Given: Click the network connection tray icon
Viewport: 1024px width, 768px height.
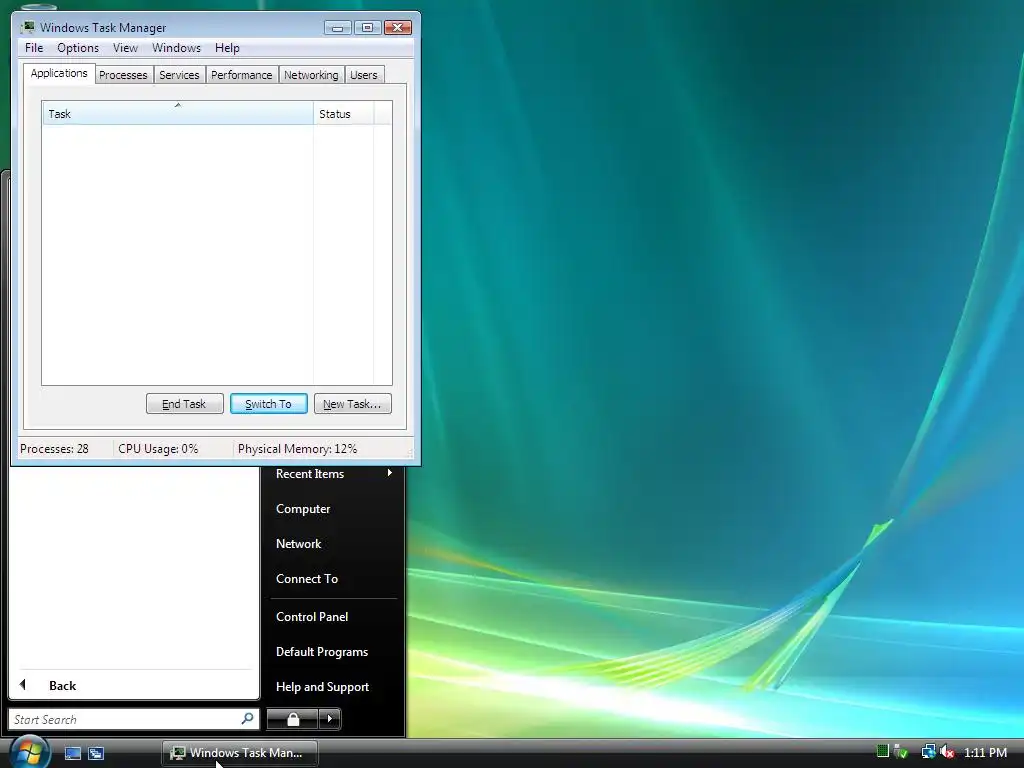Looking at the screenshot, I should click(x=928, y=752).
